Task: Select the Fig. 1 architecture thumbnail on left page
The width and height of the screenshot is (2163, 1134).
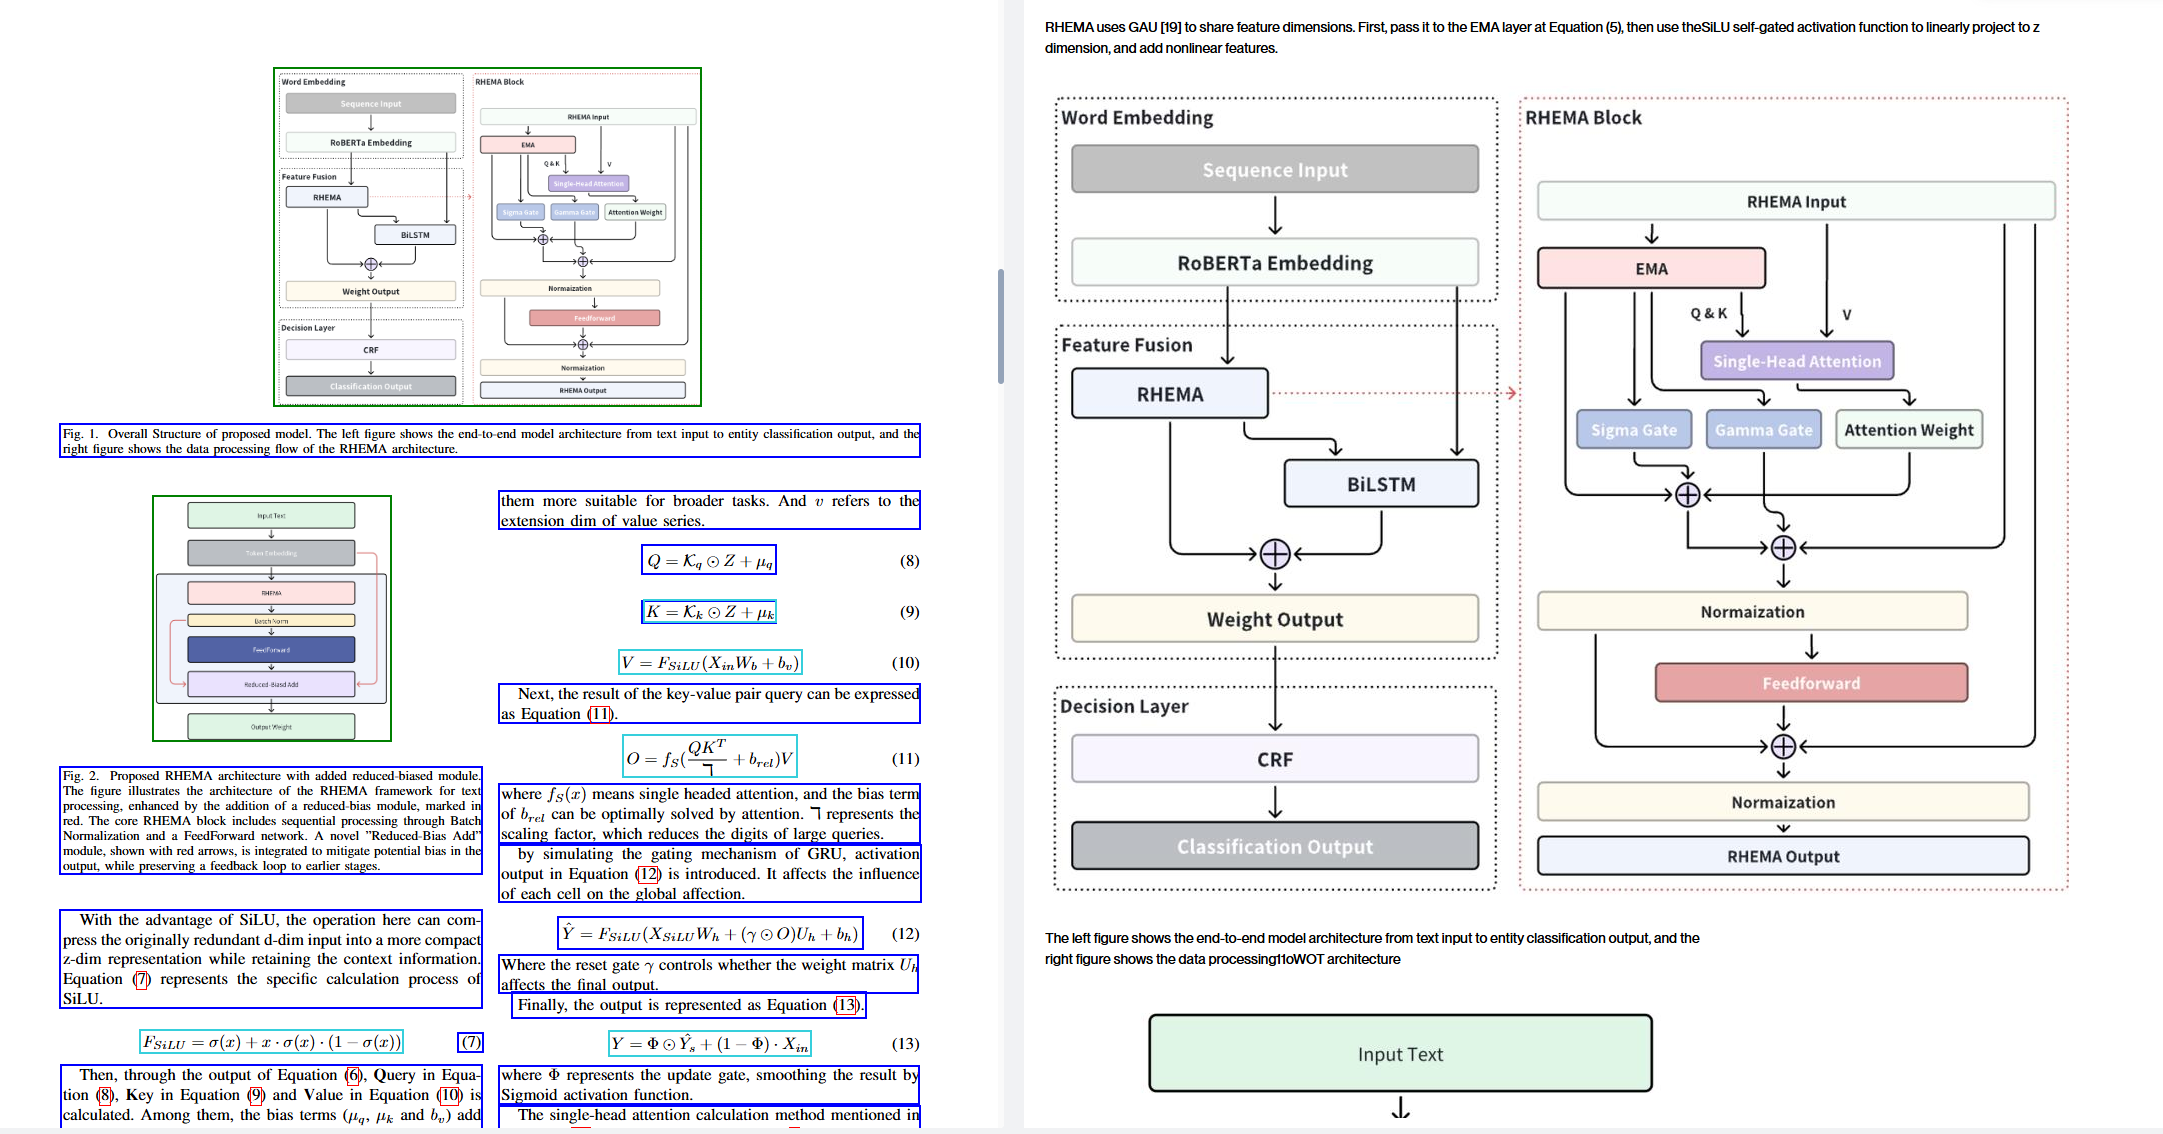Action: 487,237
